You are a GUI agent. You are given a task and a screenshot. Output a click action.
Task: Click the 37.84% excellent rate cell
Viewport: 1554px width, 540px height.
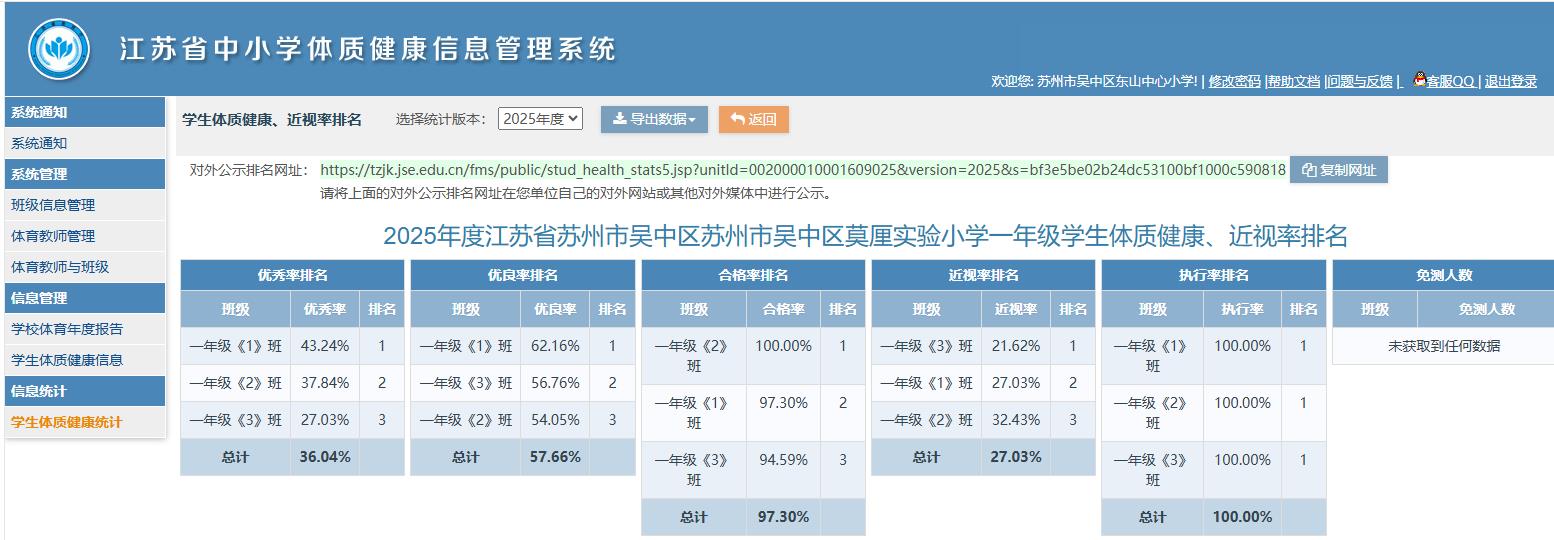point(325,383)
